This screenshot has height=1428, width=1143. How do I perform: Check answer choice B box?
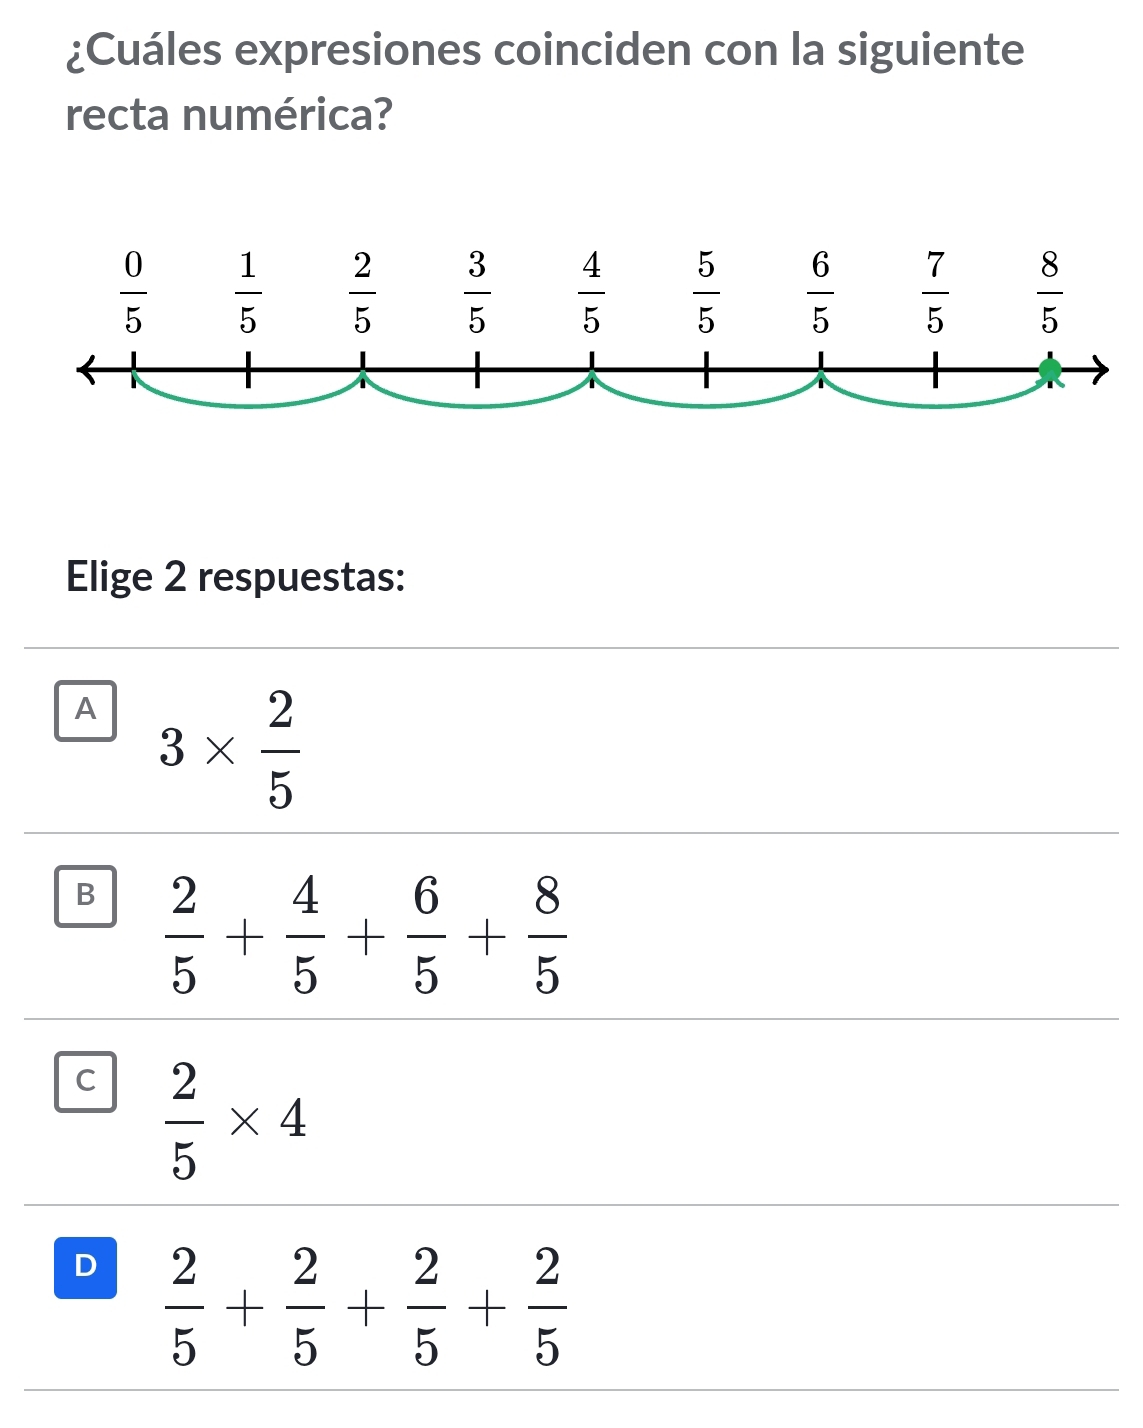tap(86, 896)
